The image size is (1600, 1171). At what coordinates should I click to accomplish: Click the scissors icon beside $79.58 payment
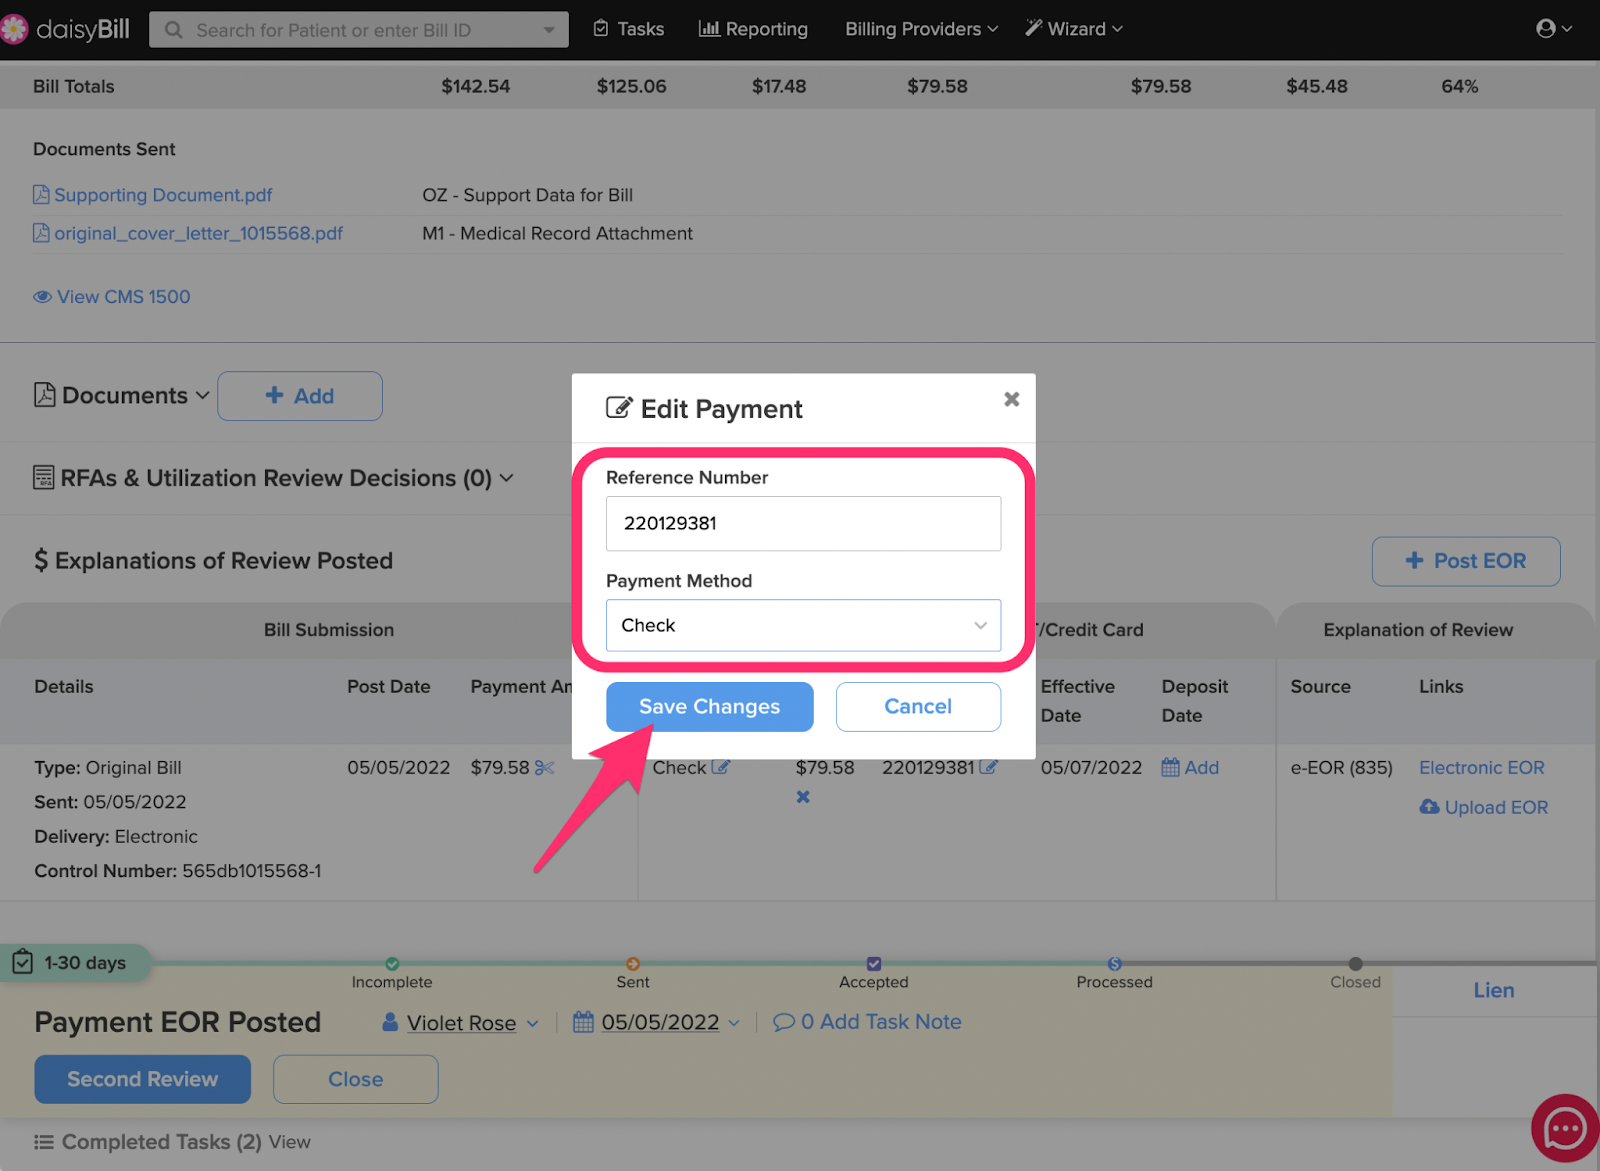(x=544, y=768)
